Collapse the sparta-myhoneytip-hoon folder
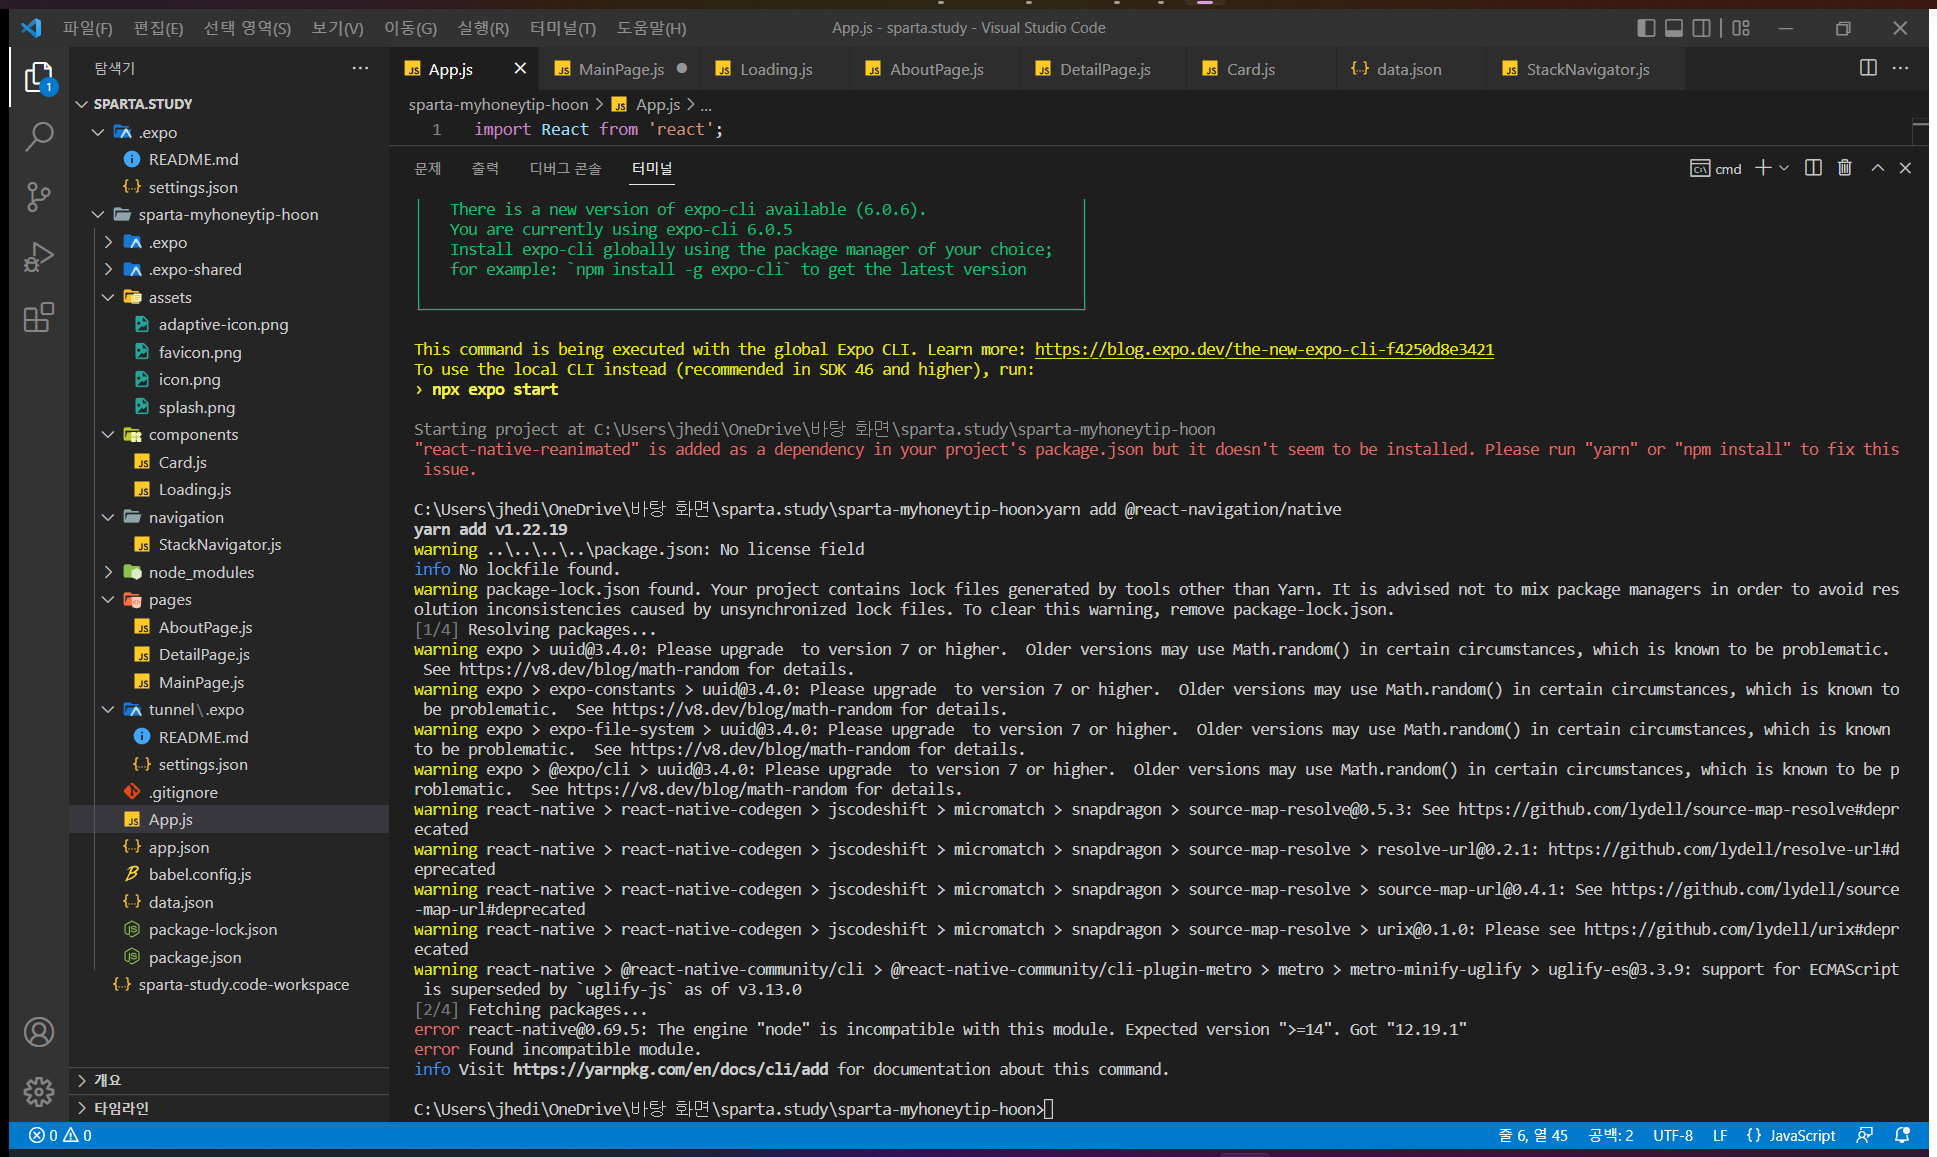This screenshot has height=1157, width=1937. [98, 214]
